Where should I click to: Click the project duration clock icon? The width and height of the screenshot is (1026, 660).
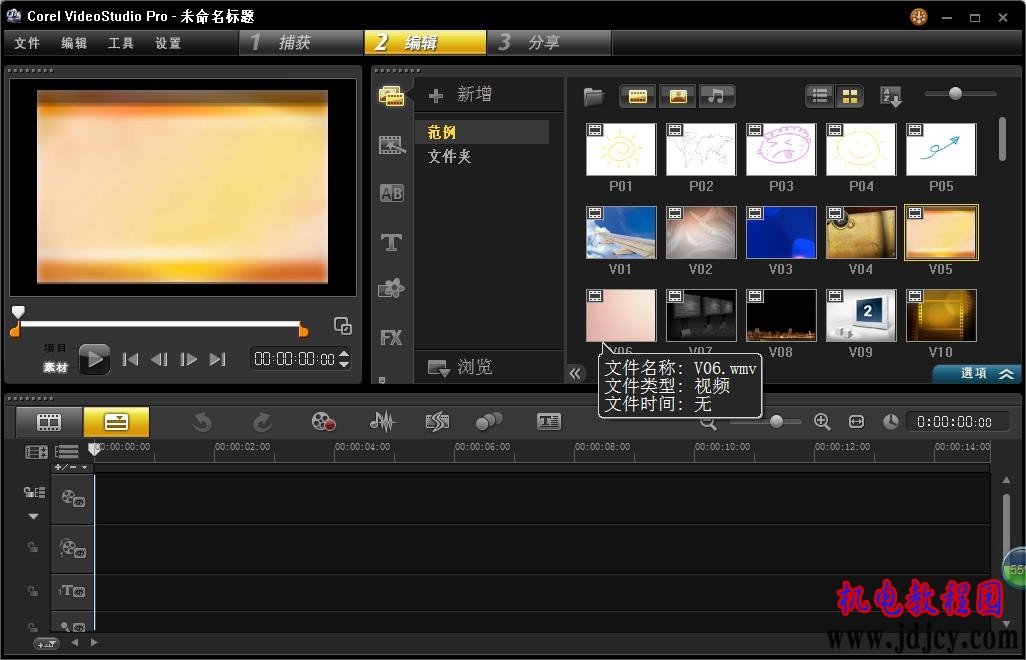[x=891, y=422]
